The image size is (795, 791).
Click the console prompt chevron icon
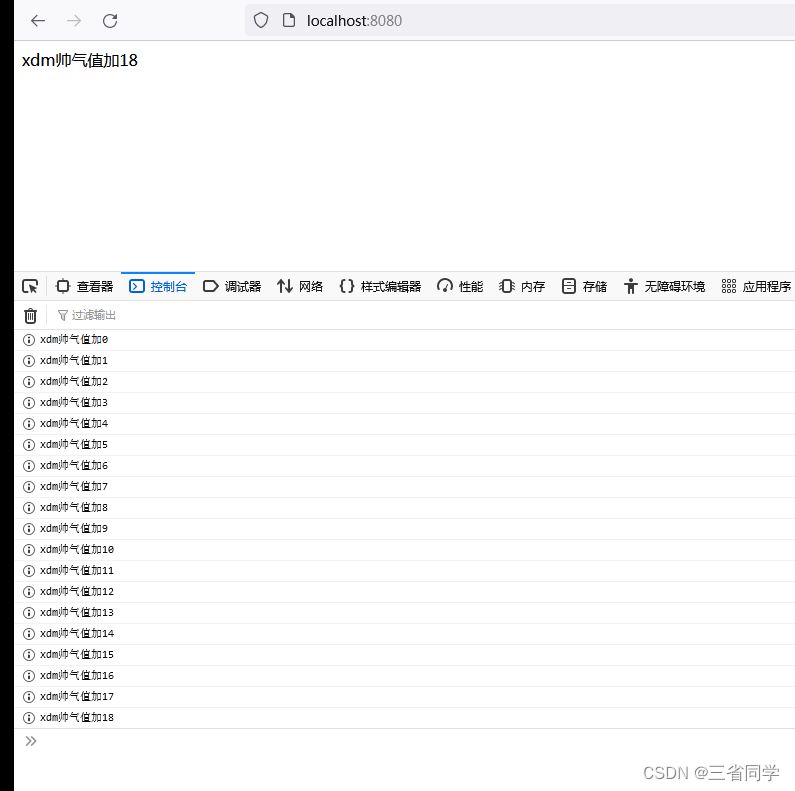31,741
